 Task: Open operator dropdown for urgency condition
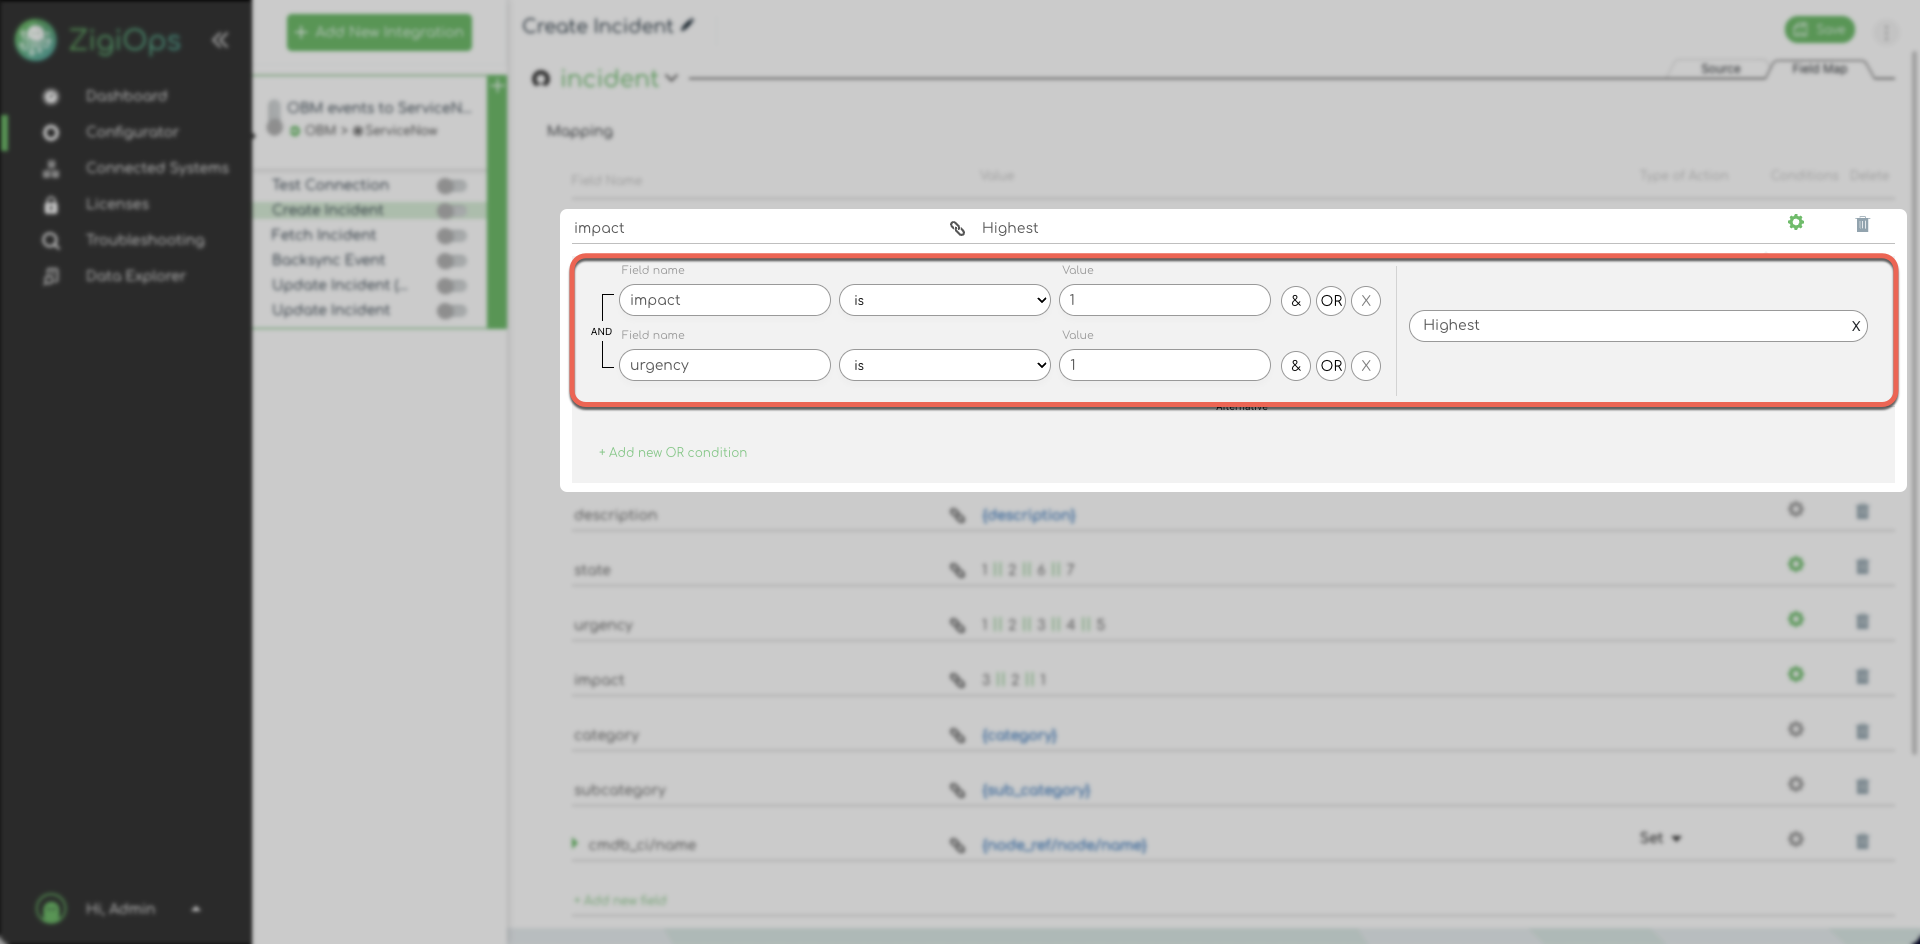click(x=944, y=366)
